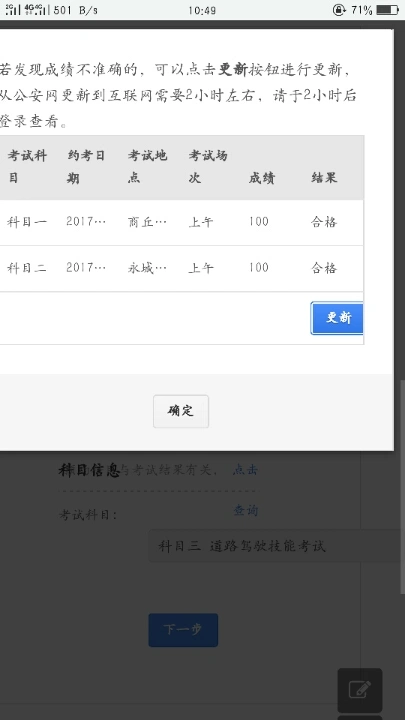Viewport: 405px width, 720px height.
Task: Select the 科目二 result row
Action: tap(181, 268)
